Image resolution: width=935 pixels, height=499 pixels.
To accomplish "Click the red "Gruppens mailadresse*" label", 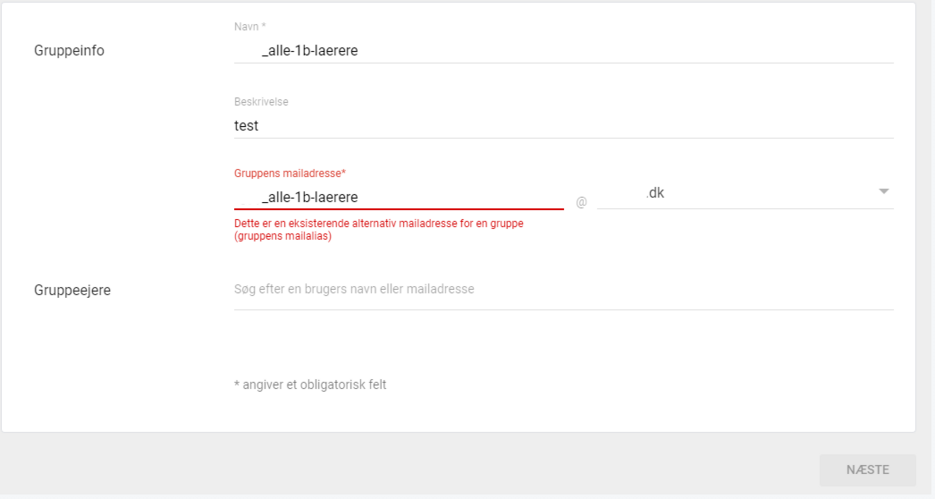I will (289, 173).
